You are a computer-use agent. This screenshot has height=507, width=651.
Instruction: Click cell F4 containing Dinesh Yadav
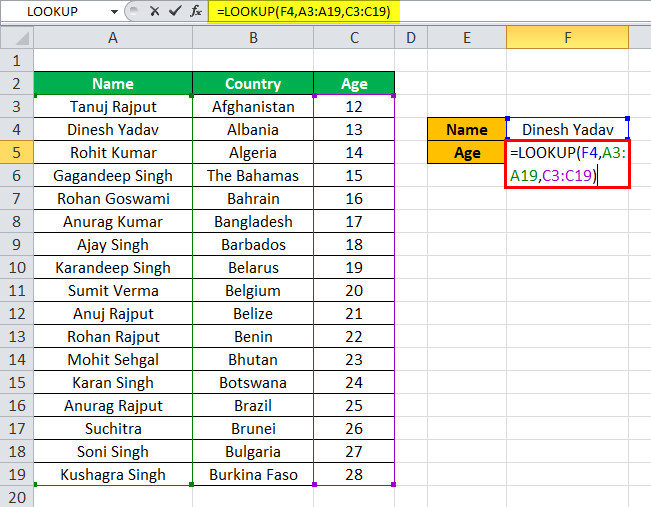coord(567,130)
